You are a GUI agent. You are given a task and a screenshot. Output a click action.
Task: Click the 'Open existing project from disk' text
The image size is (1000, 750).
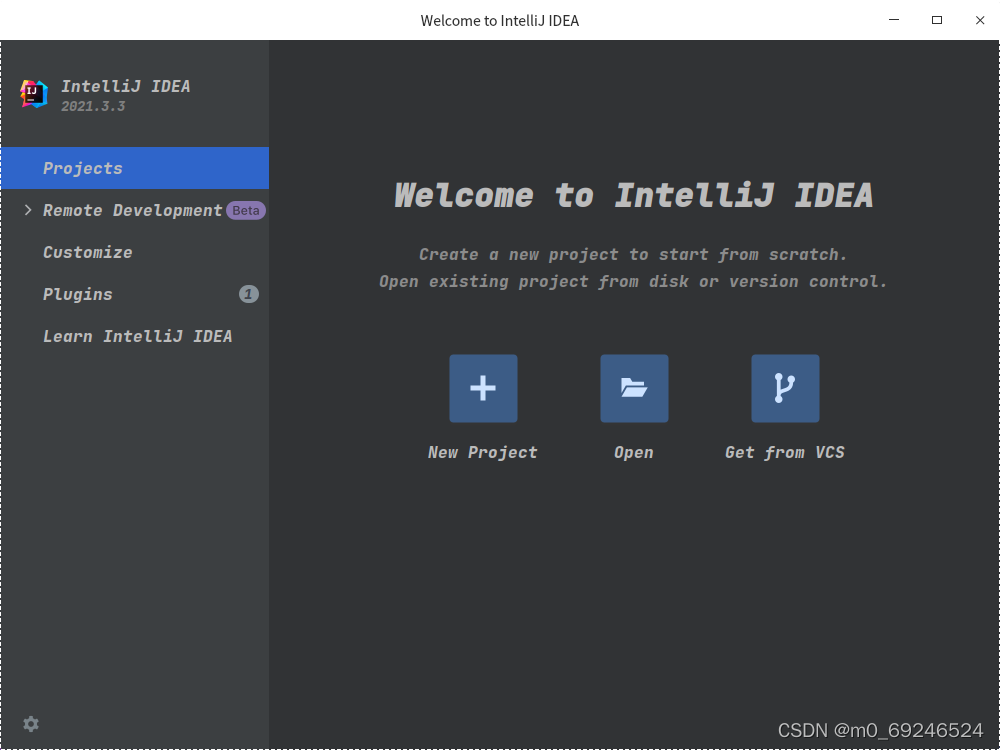click(633, 281)
